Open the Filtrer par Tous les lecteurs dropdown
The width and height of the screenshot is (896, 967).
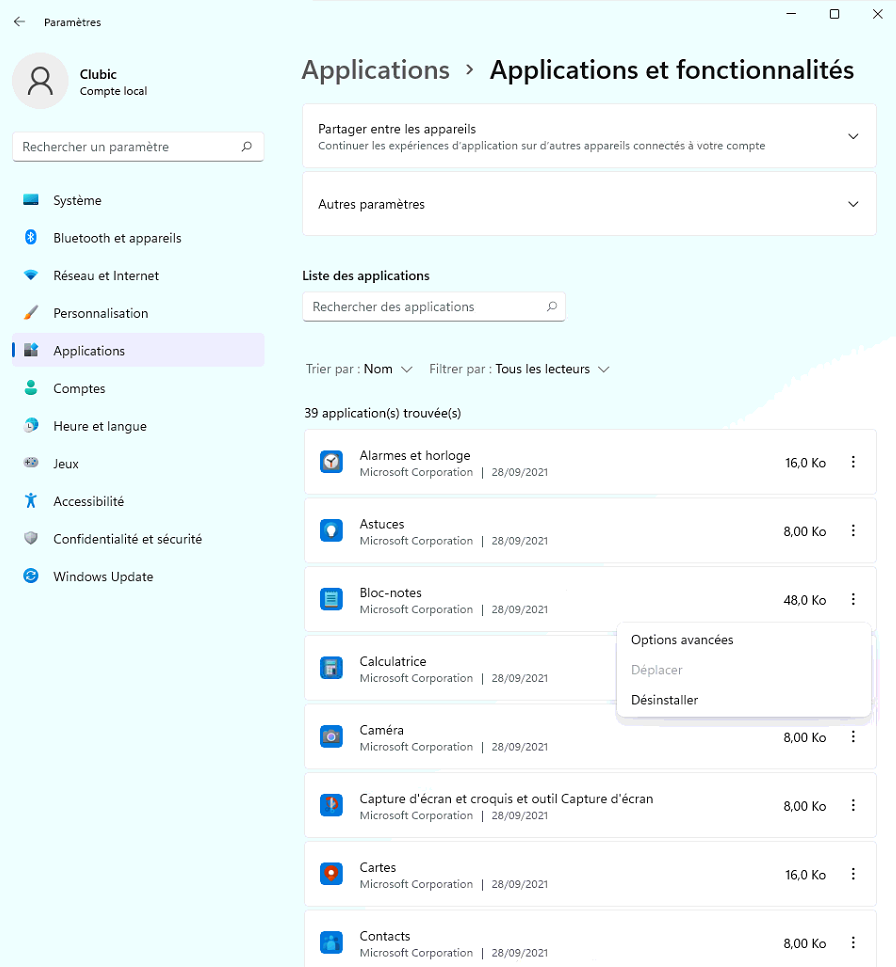click(551, 369)
